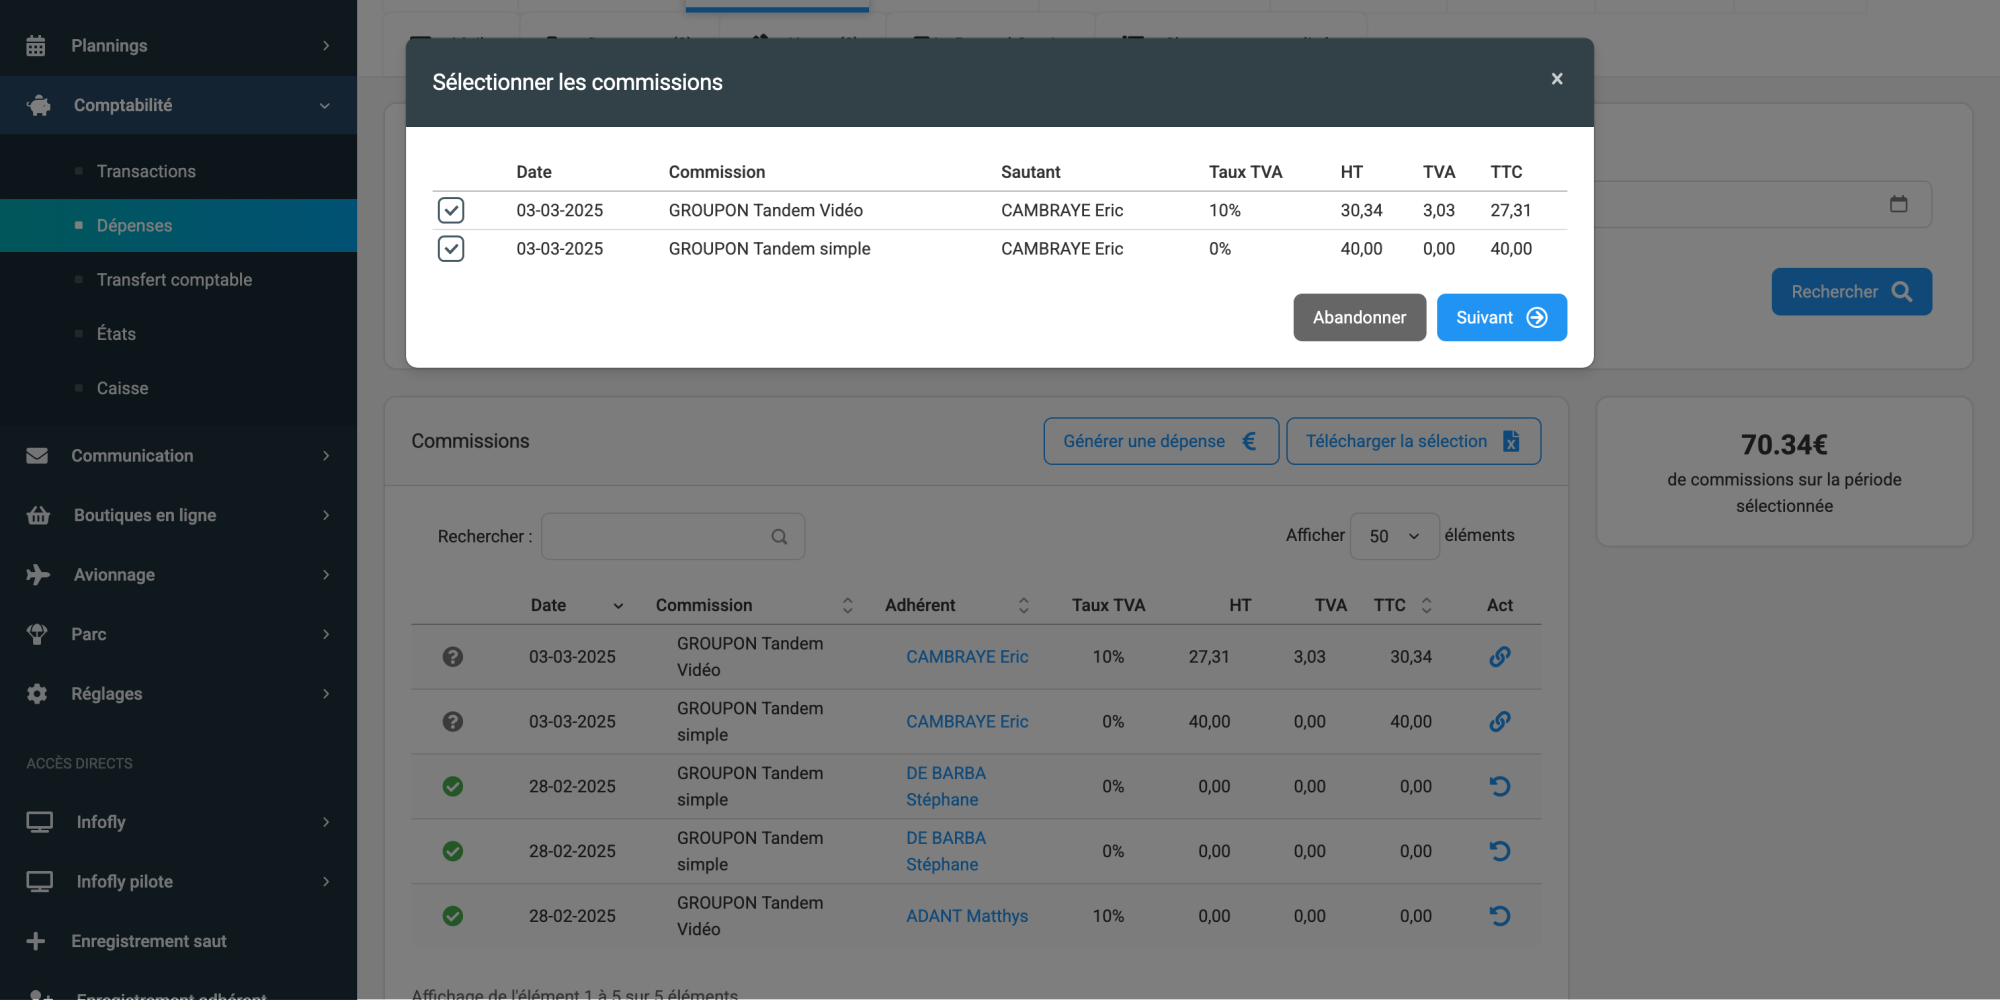Click question mark status icon for Tandem simple 40,00 row
The height and width of the screenshot is (1000, 2000).
453,722
